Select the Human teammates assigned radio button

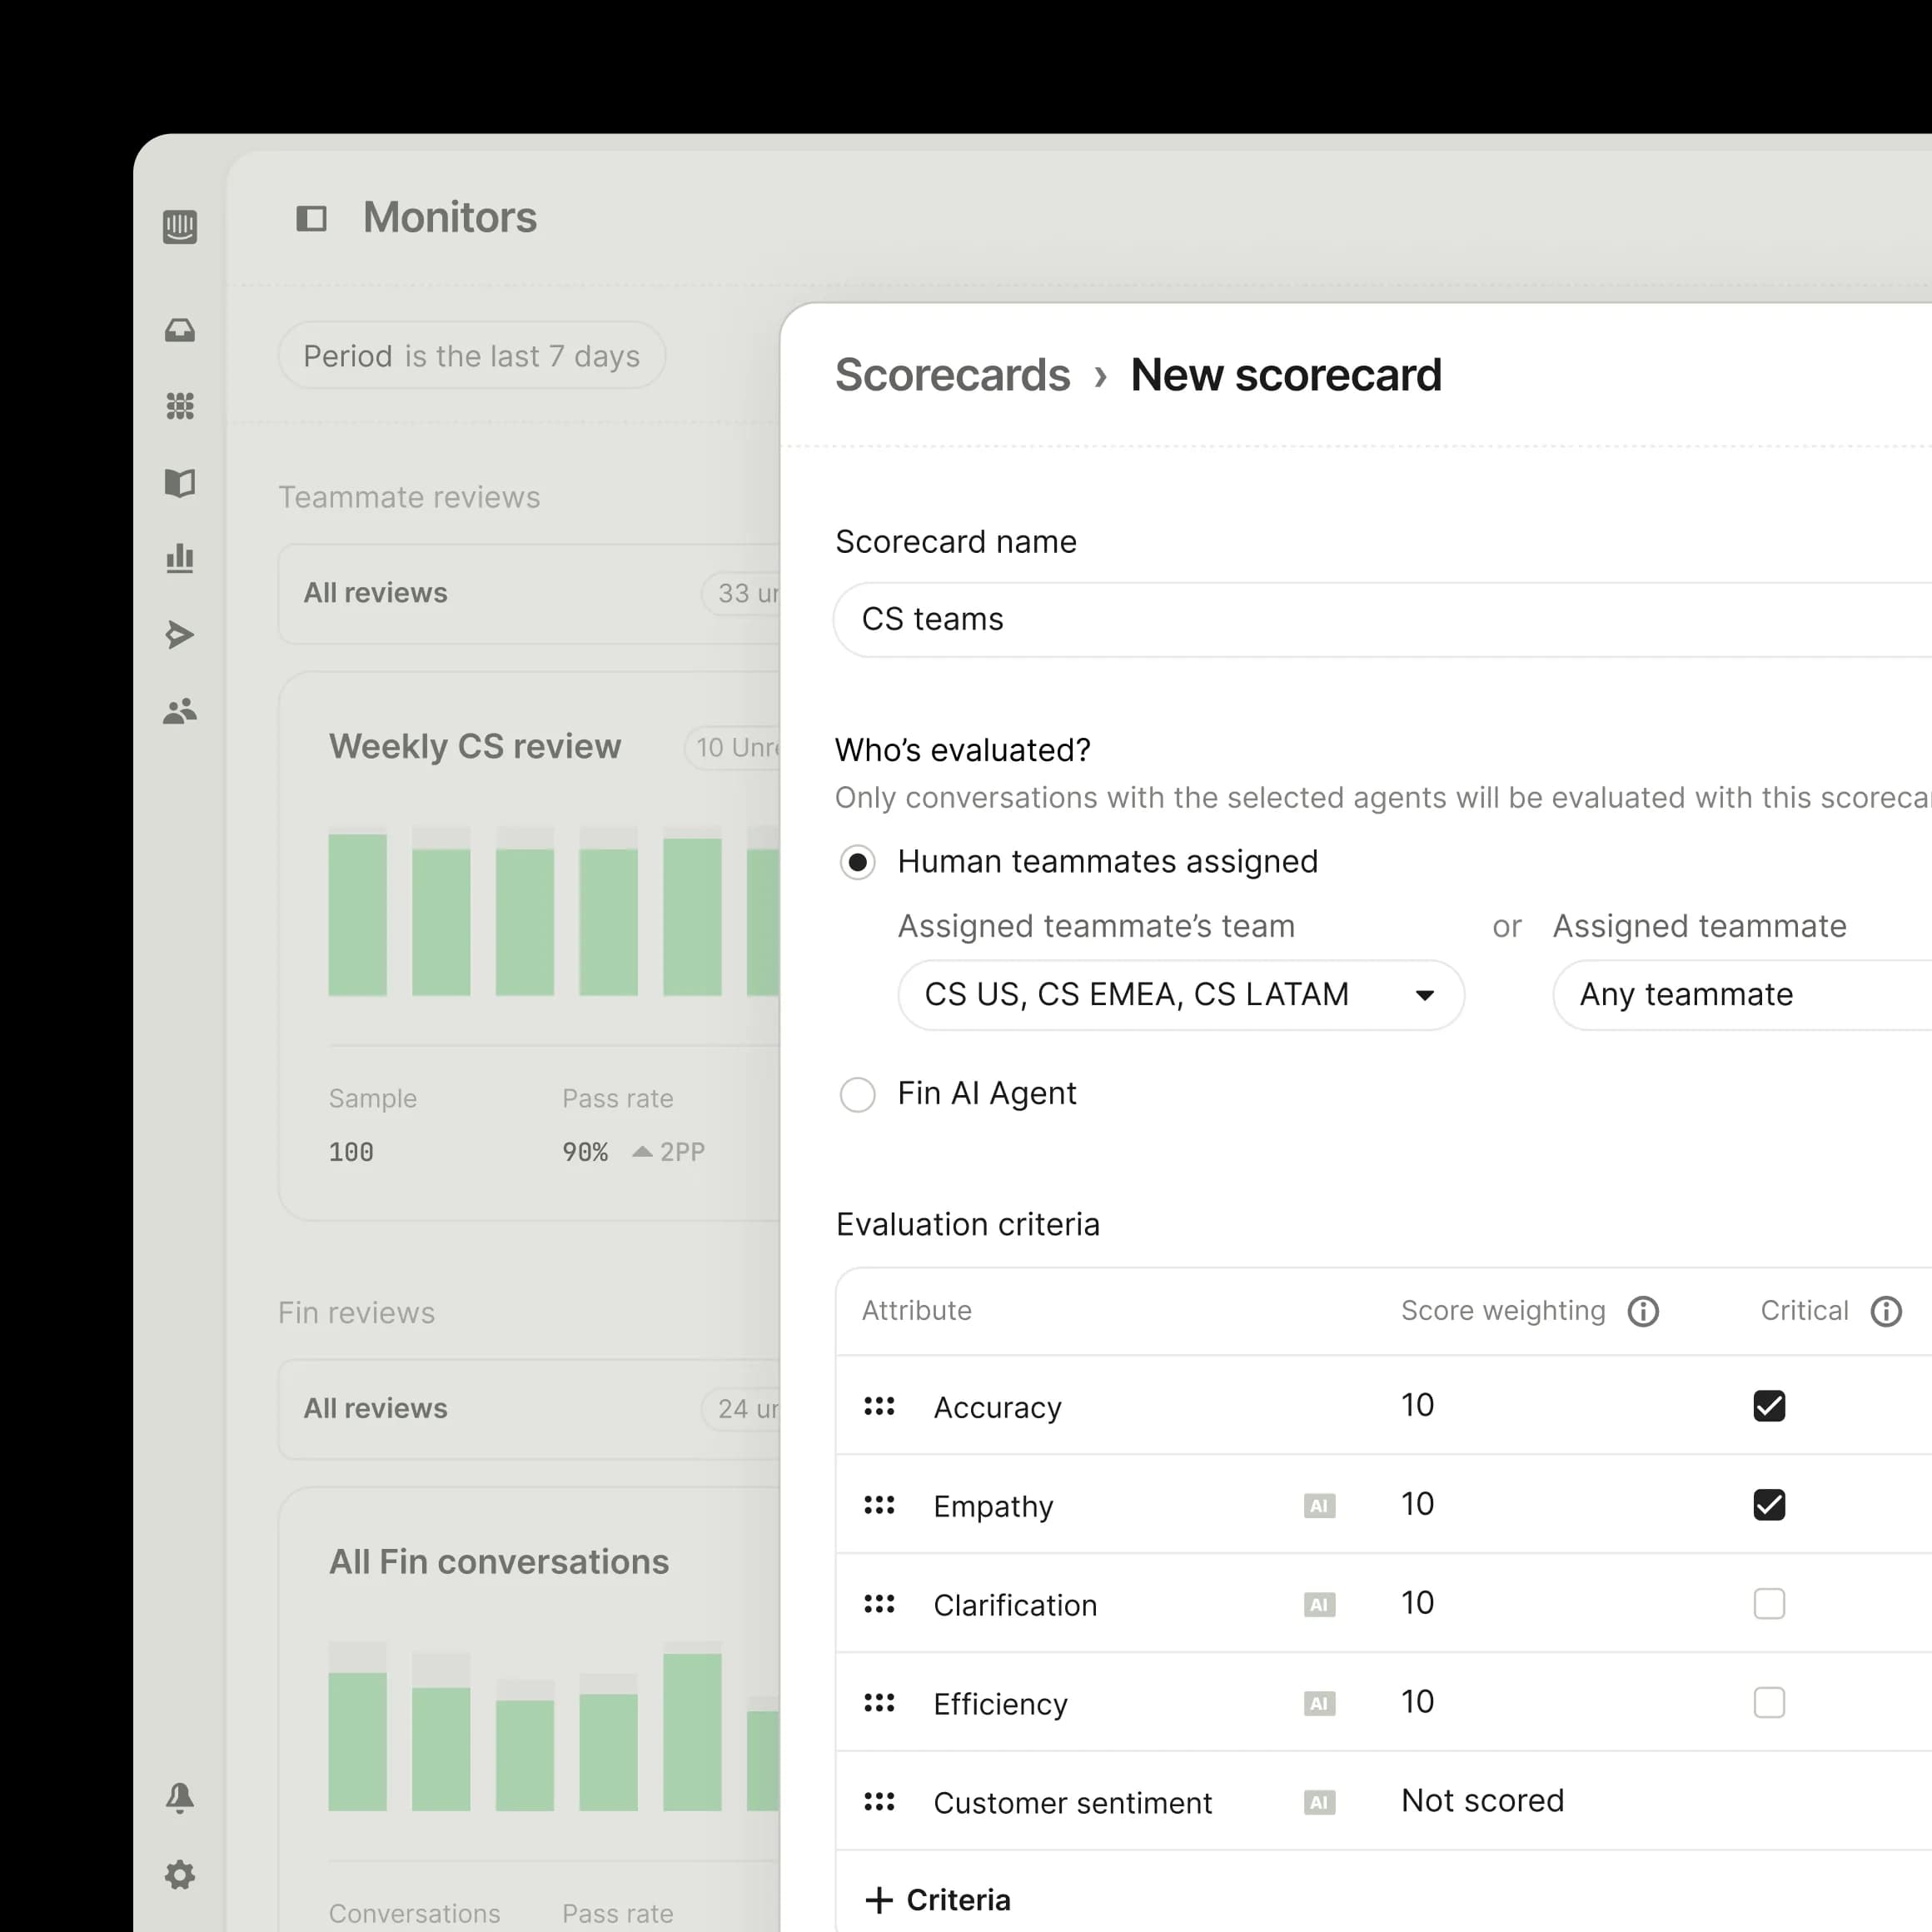[857, 862]
